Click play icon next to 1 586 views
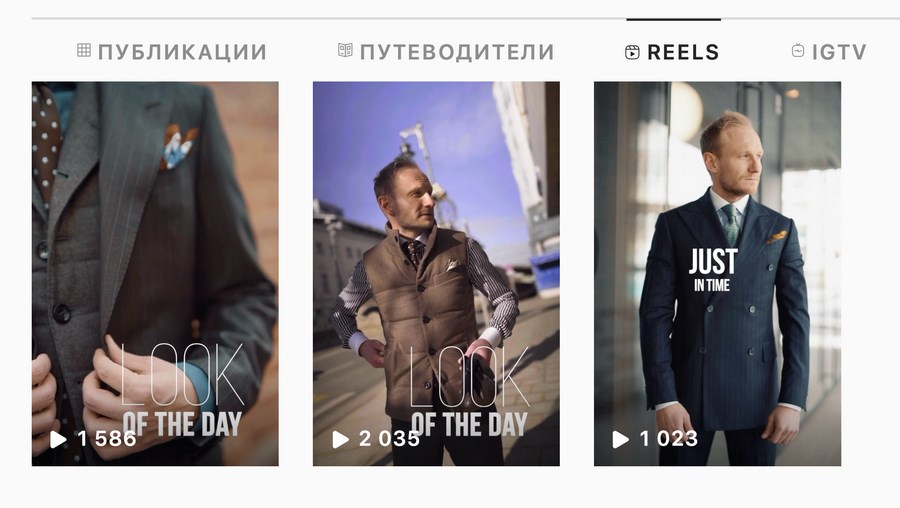 click(58, 439)
